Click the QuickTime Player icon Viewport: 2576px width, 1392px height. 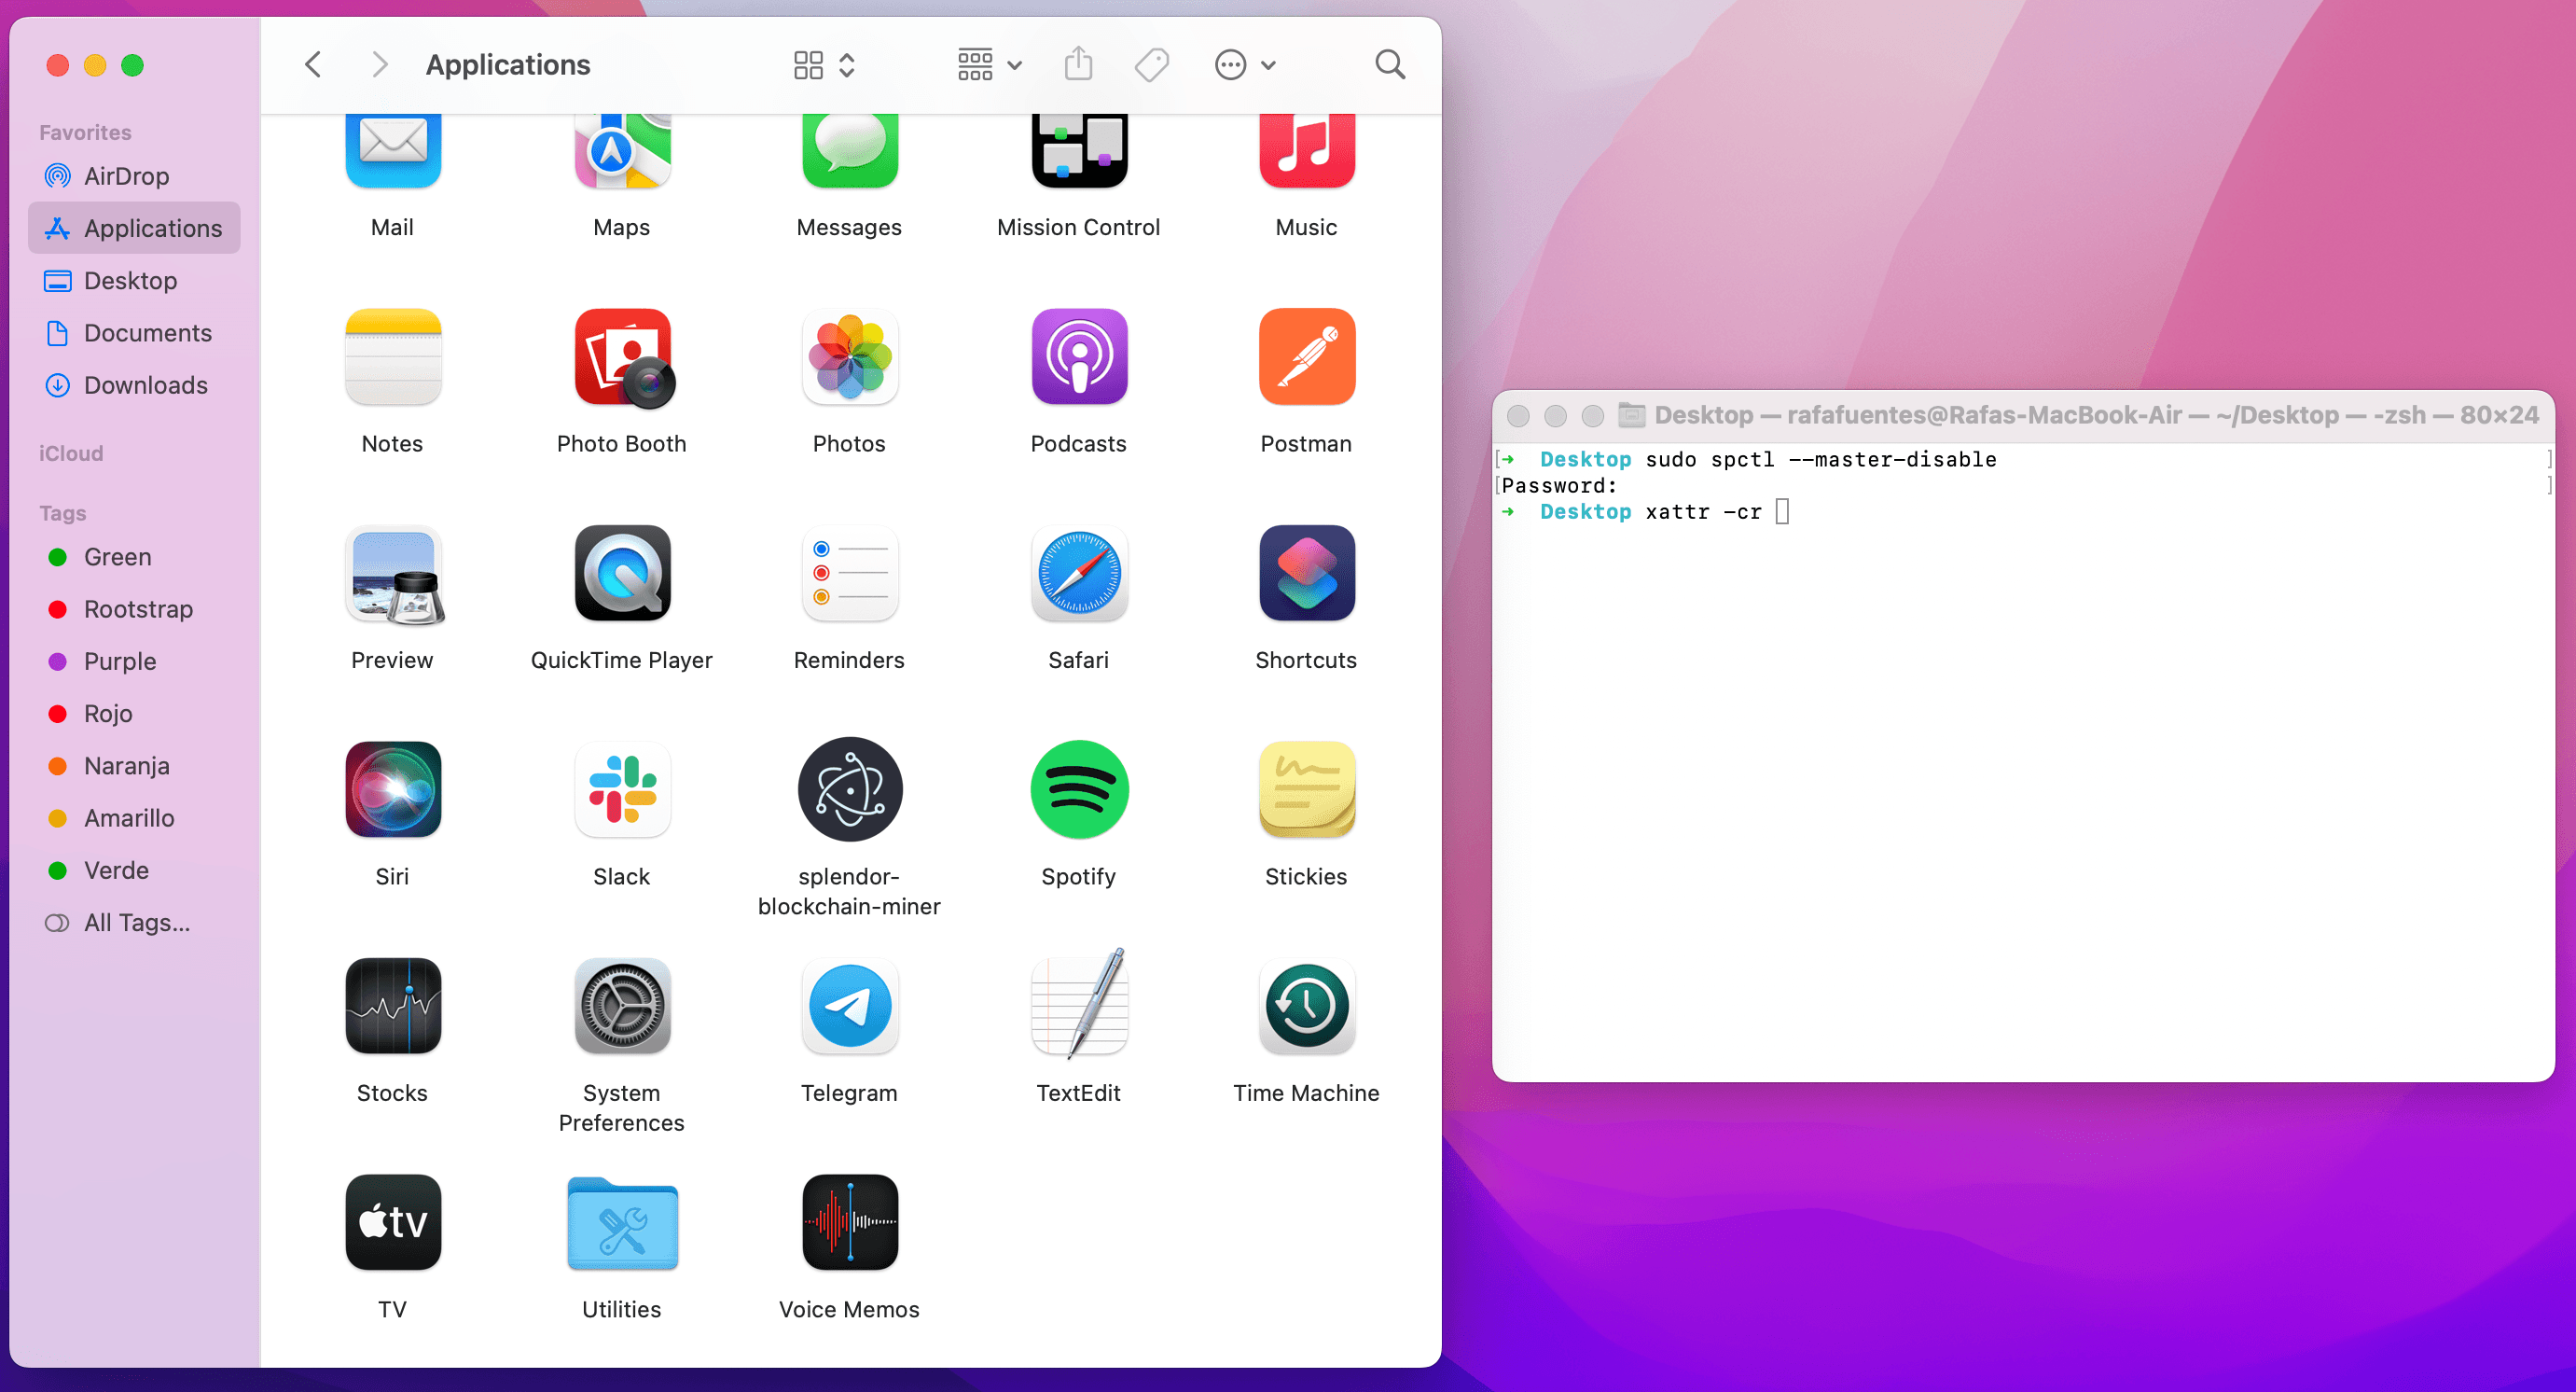point(622,574)
